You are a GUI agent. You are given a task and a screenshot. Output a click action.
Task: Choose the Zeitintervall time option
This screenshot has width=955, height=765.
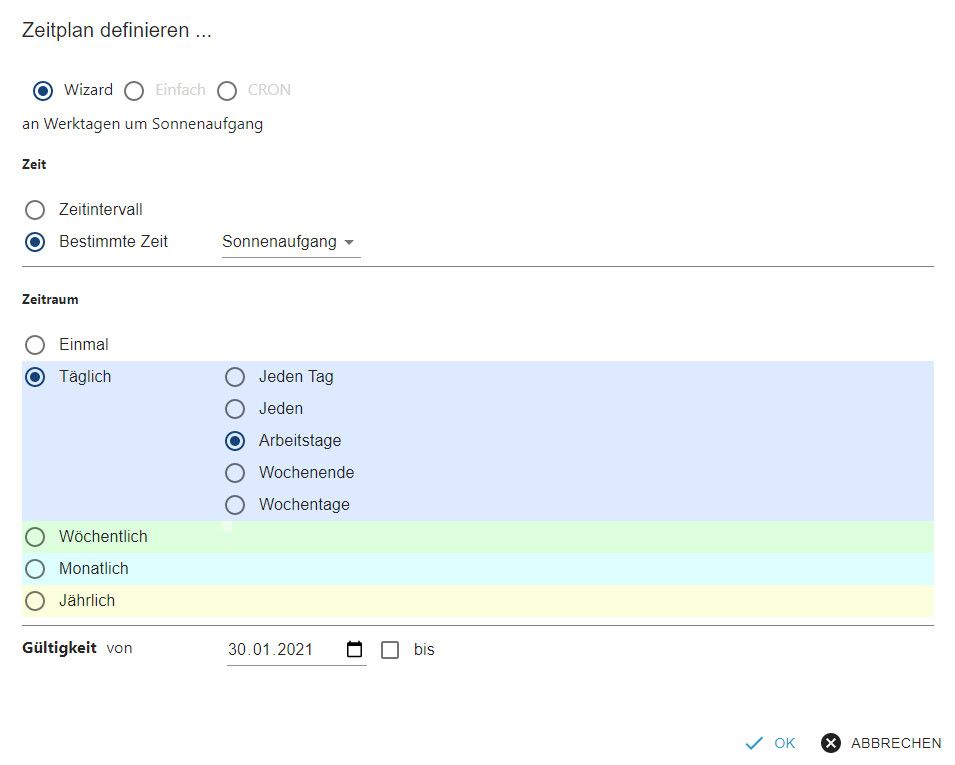pos(35,210)
